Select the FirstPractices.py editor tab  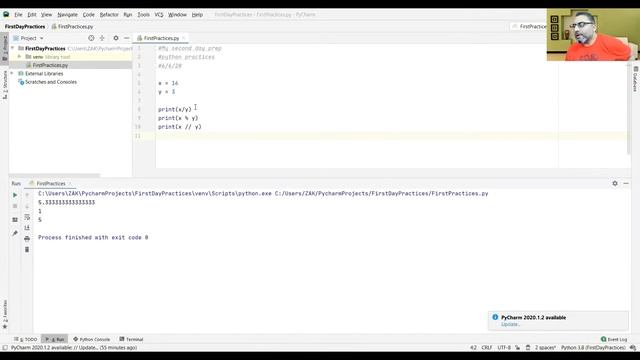(161, 38)
